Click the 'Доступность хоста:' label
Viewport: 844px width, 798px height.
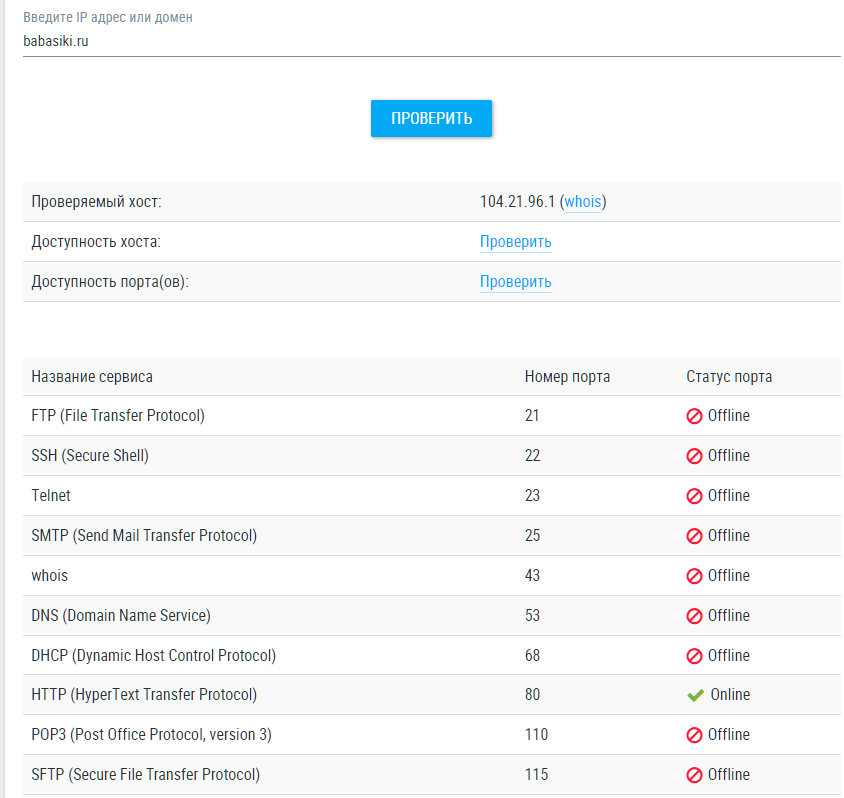(96, 242)
